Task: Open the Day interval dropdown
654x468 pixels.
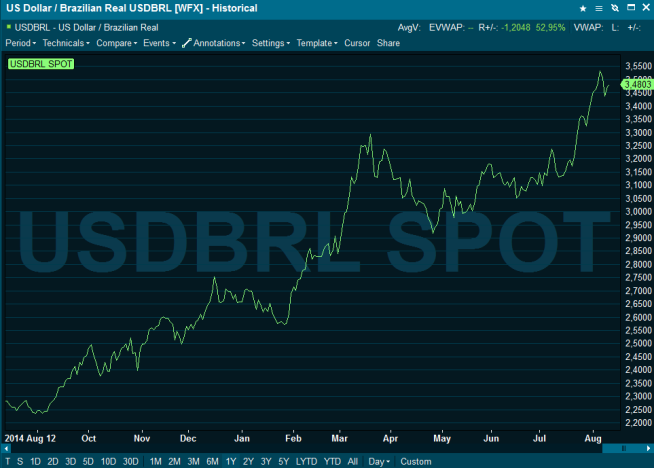Action: click(x=379, y=461)
